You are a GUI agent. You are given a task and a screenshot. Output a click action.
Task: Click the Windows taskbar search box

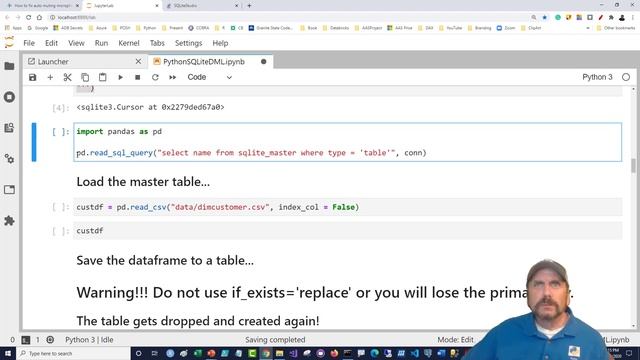click(x=73, y=353)
